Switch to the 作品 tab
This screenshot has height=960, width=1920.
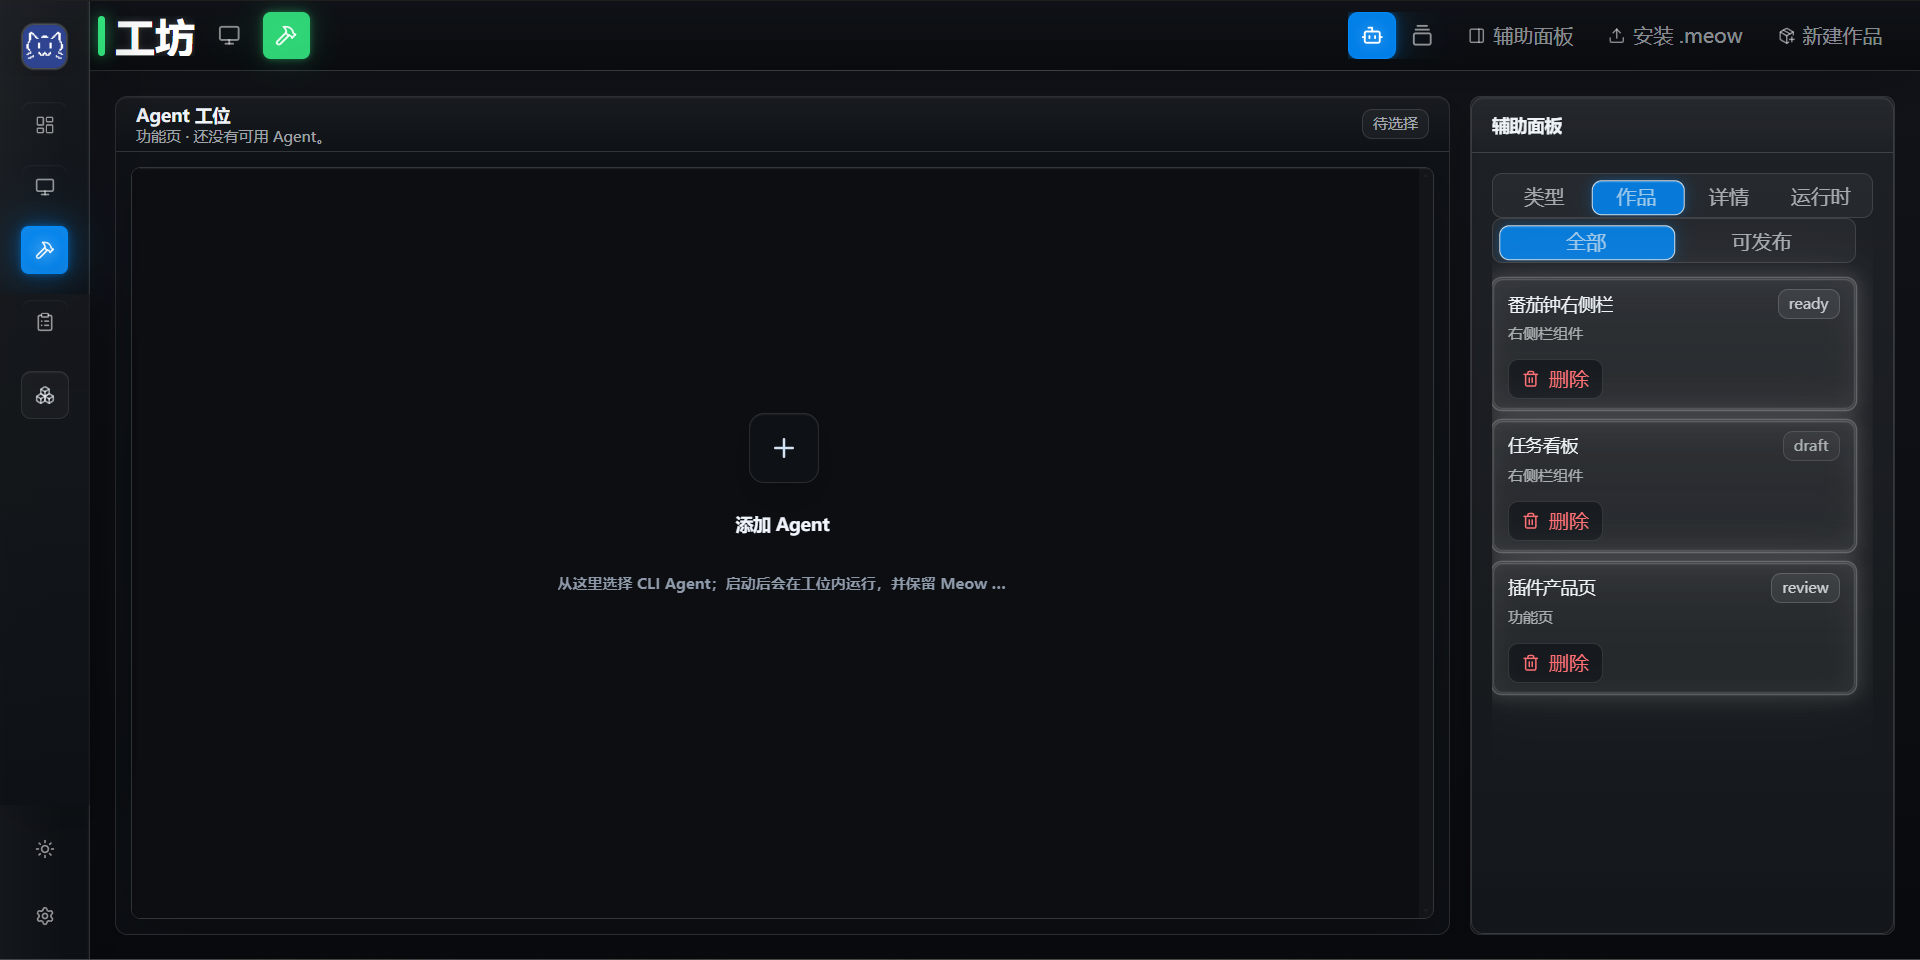pyautogui.click(x=1637, y=197)
